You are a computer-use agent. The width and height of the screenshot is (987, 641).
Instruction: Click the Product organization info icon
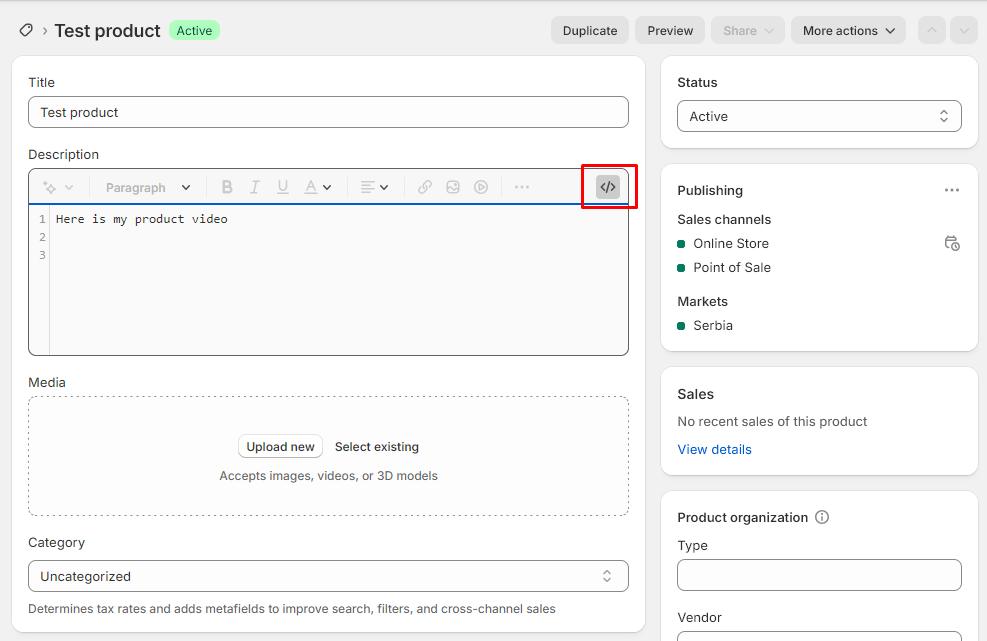[x=821, y=517]
